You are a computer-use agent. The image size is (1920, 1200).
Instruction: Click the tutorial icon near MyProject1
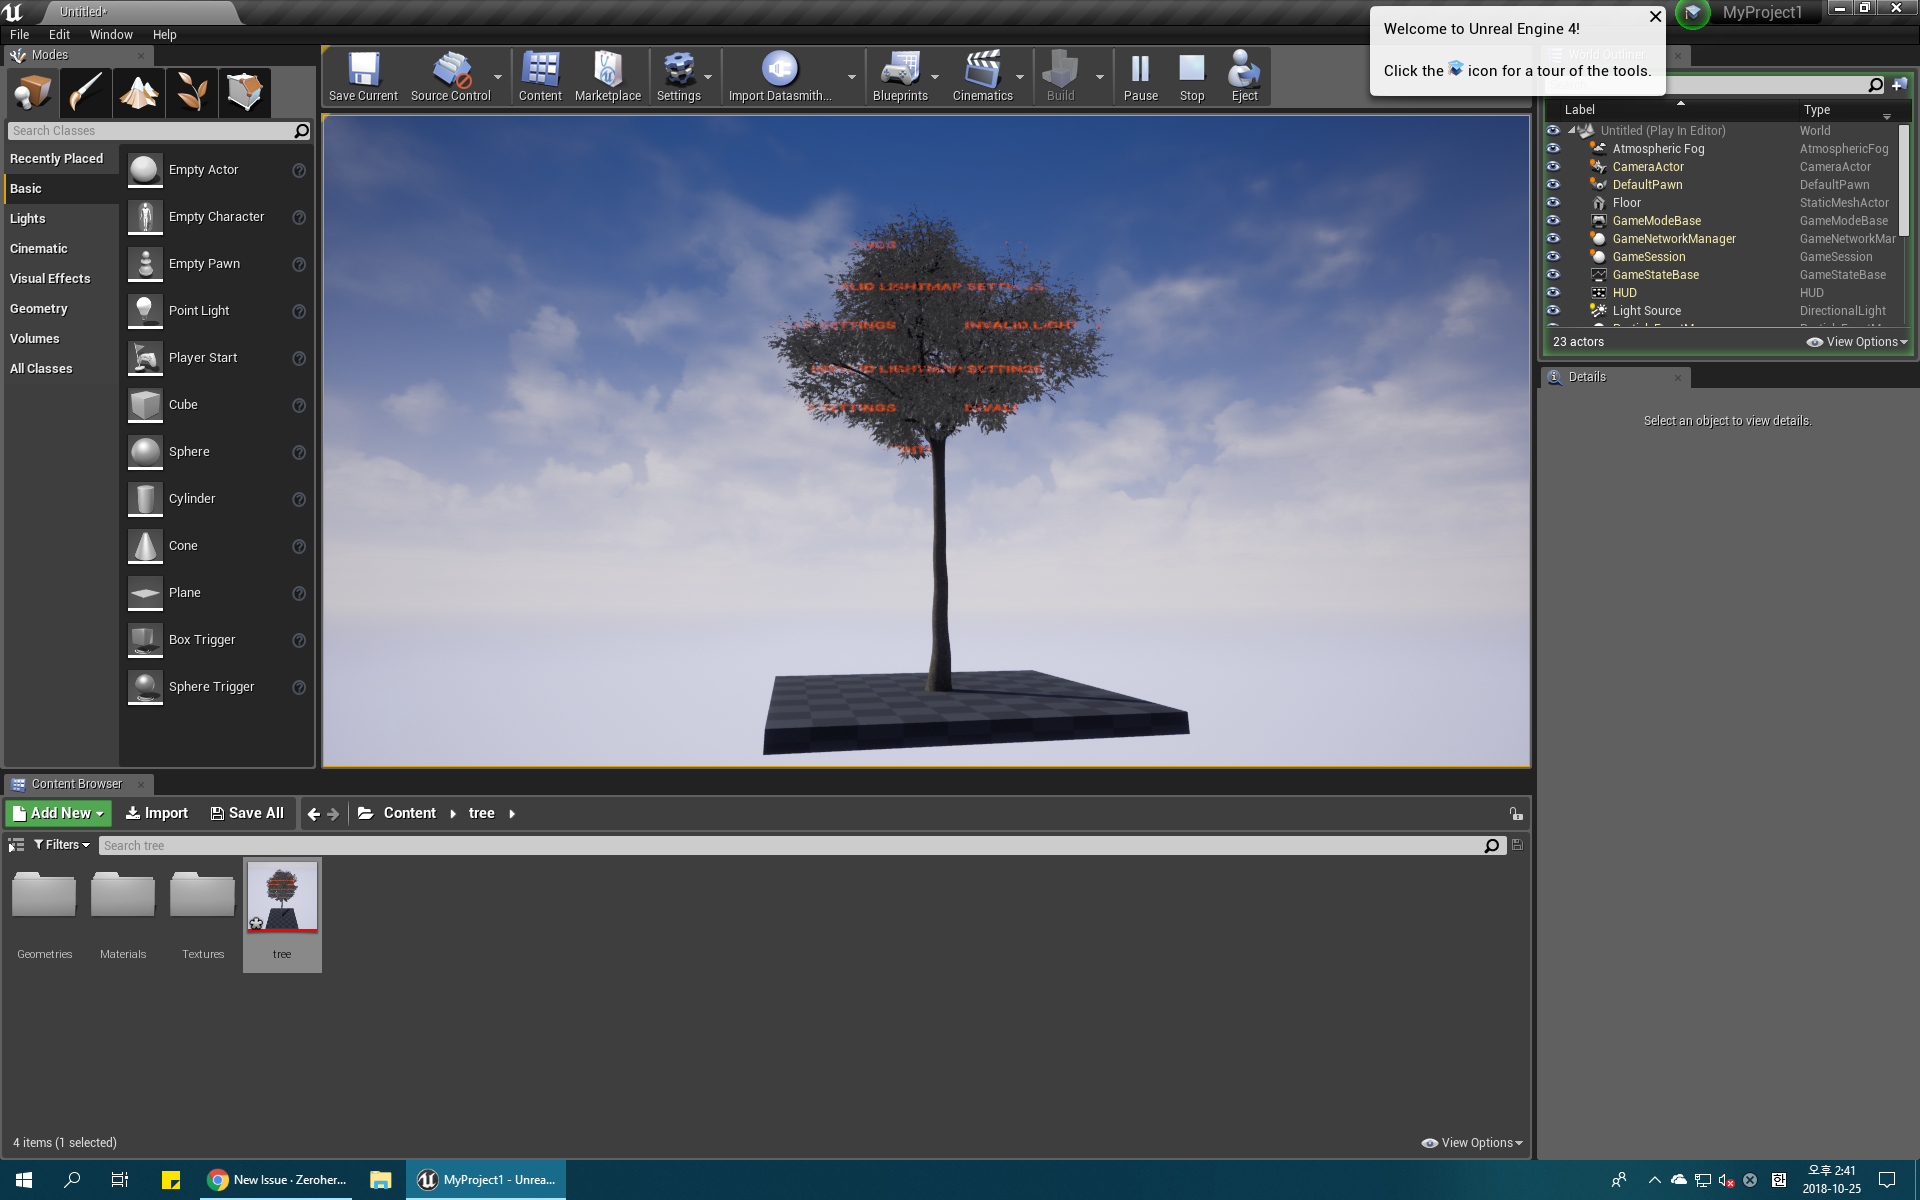pos(1692,13)
